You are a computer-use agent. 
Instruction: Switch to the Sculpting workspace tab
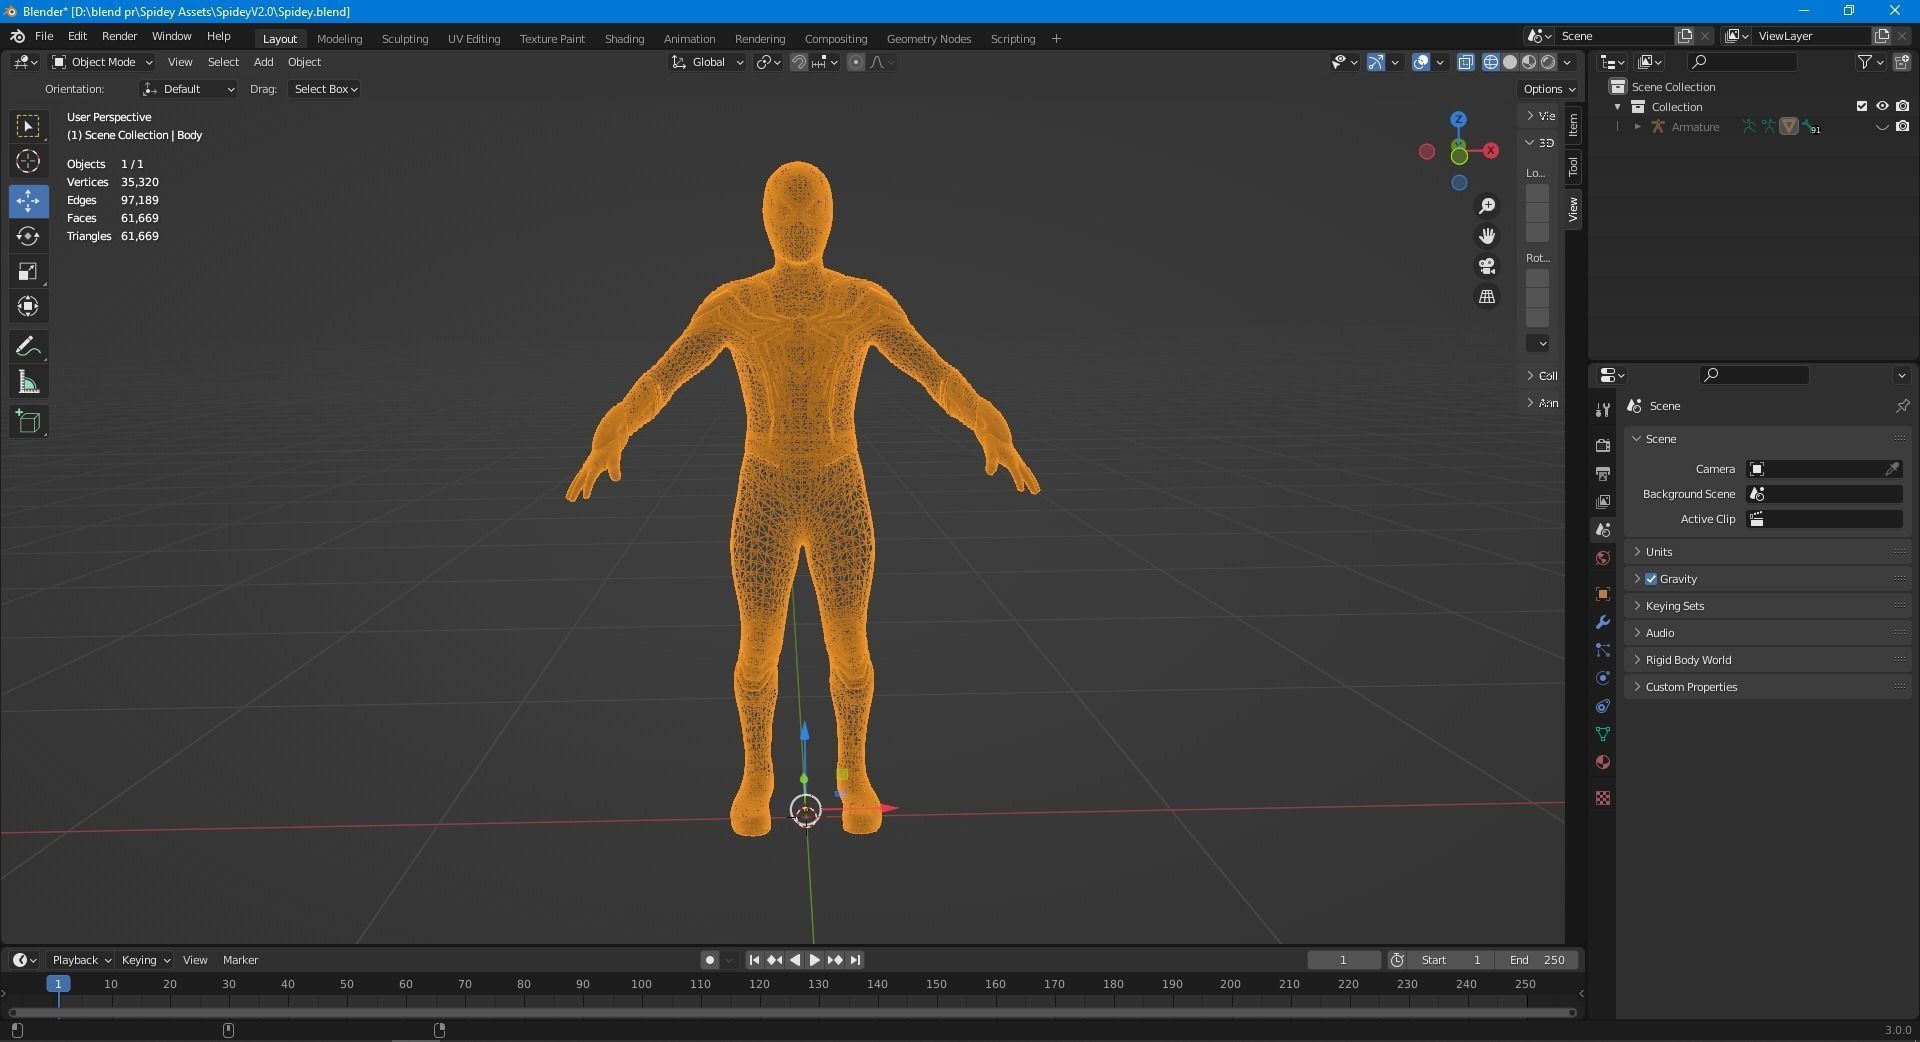coord(405,39)
